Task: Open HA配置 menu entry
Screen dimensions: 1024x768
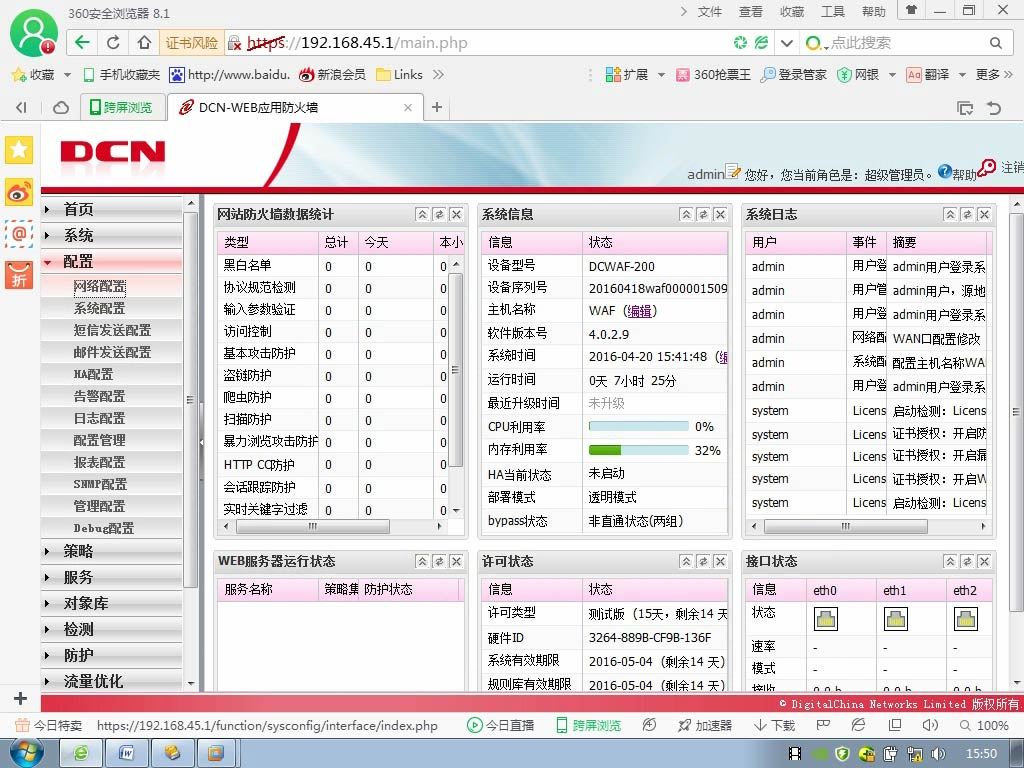Action: 93,374
